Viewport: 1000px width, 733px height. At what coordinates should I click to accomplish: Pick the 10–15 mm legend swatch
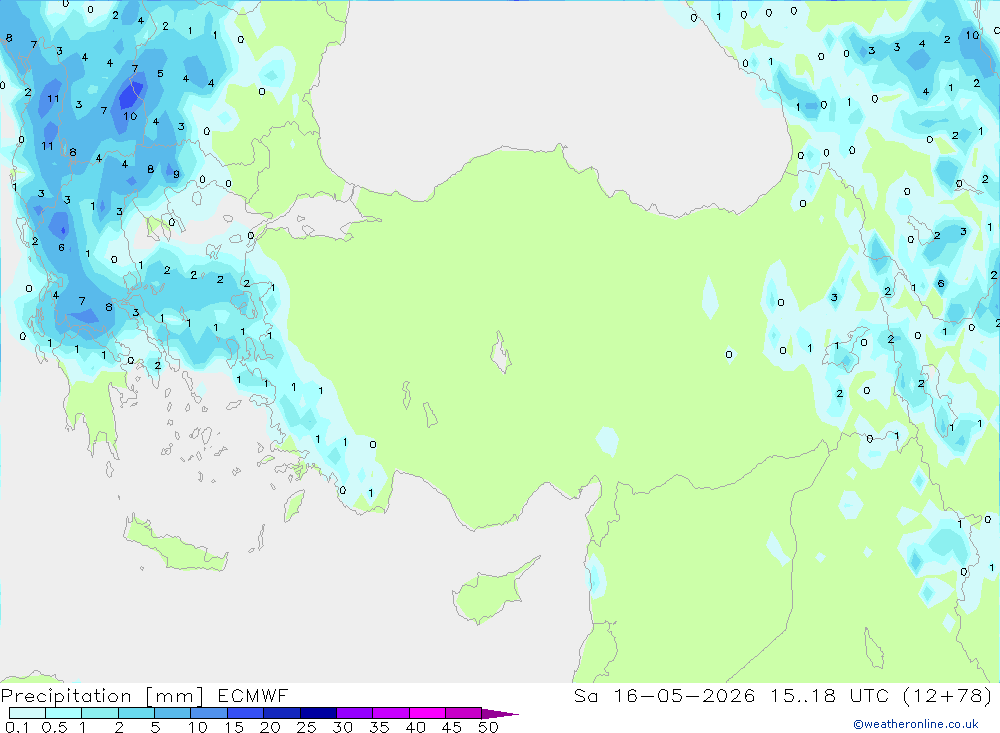[x=209, y=713]
